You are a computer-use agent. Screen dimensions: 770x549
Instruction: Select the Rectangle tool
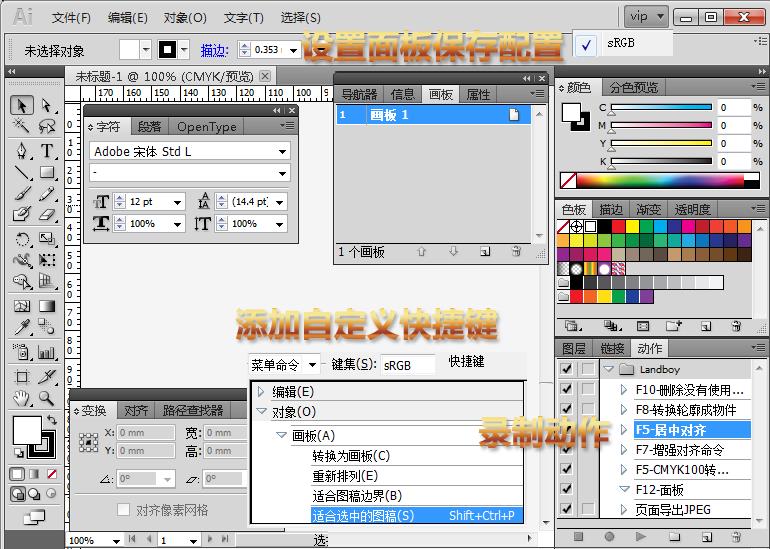coord(47,172)
